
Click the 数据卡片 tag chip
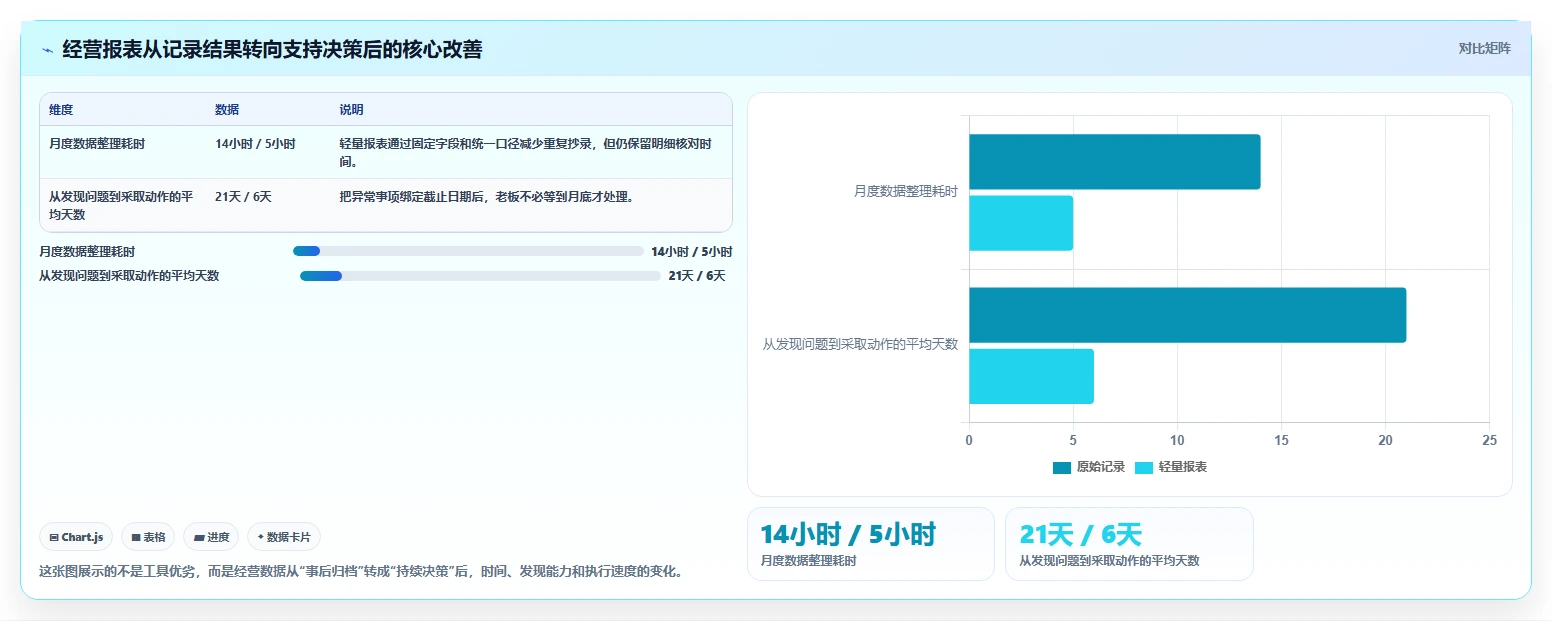[284, 537]
